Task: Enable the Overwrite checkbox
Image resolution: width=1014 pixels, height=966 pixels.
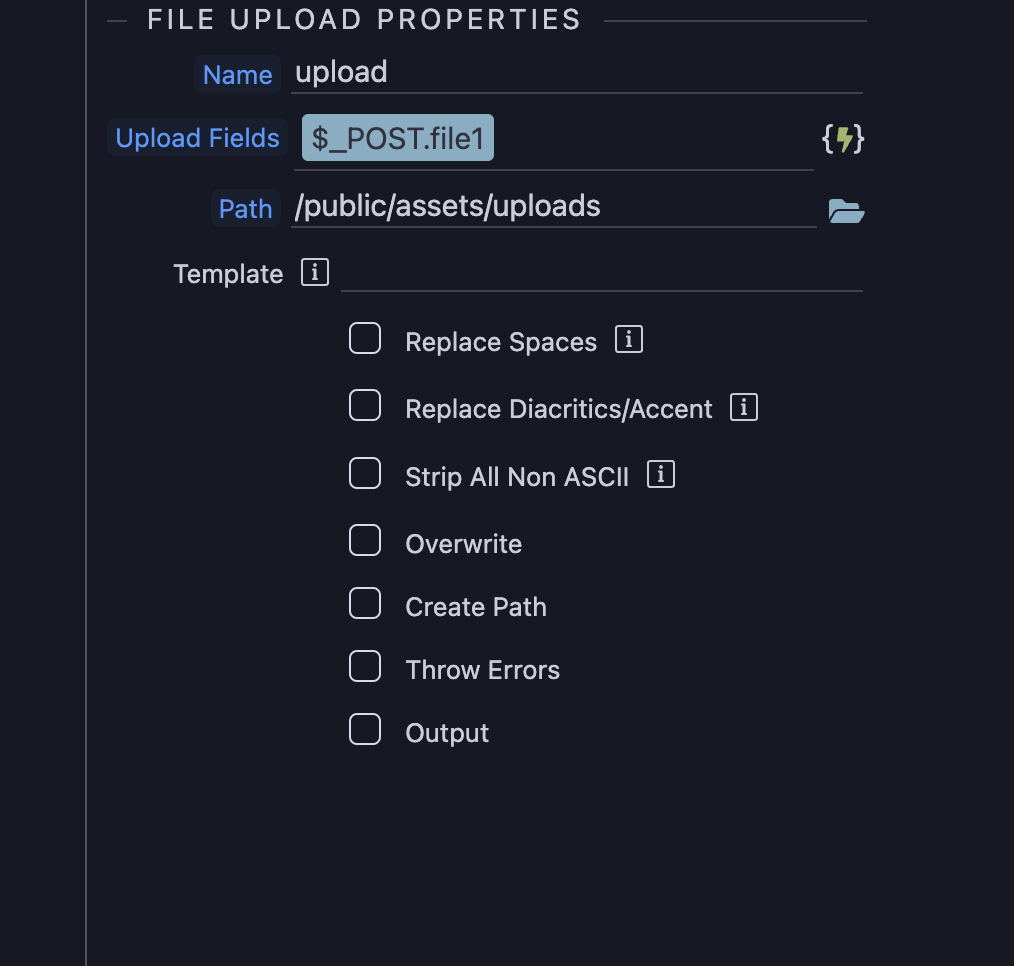Action: [x=365, y=541]
